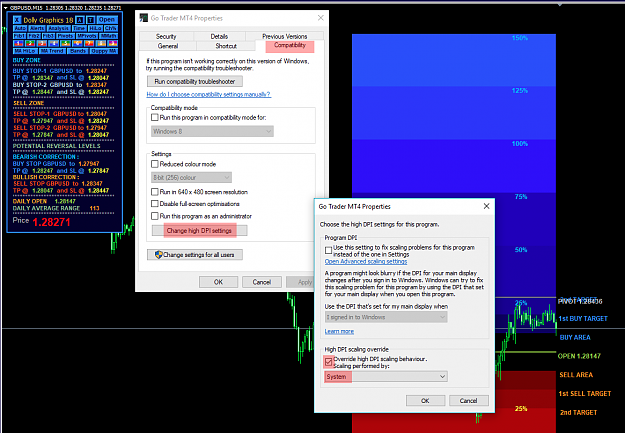Click the Ch% button in Dolly panel
The height and width of the screenshot is (433, 625).
pyautogui.click(x=111, y=28)
